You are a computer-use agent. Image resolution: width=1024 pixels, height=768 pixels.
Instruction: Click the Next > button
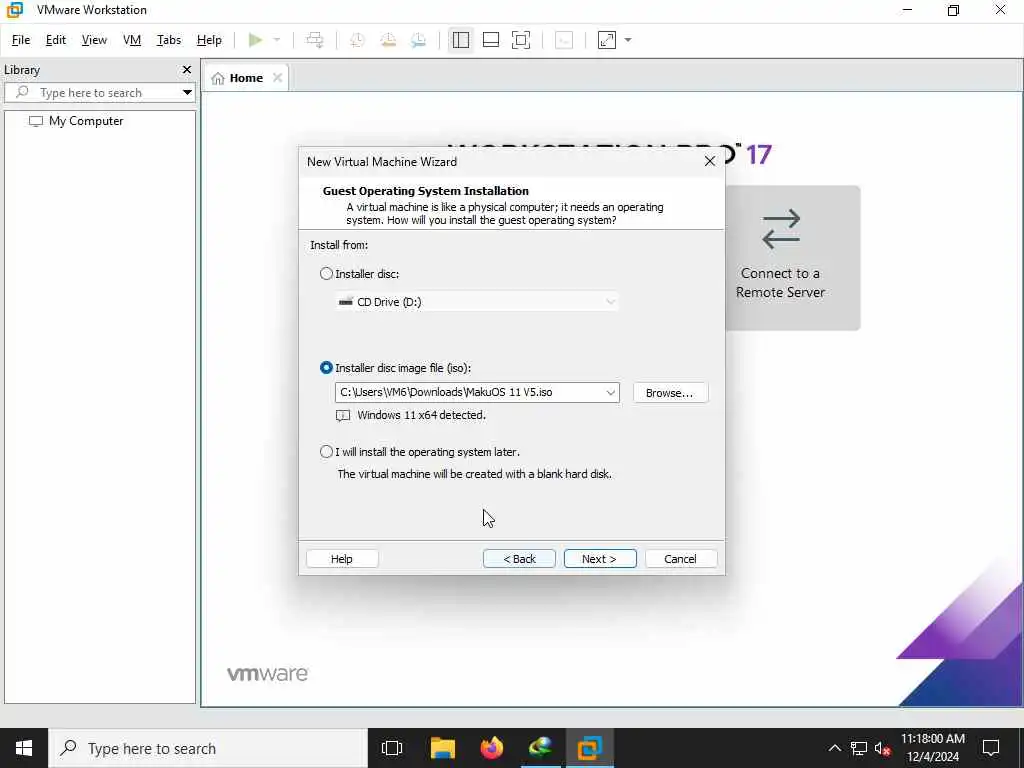point(600,558)
